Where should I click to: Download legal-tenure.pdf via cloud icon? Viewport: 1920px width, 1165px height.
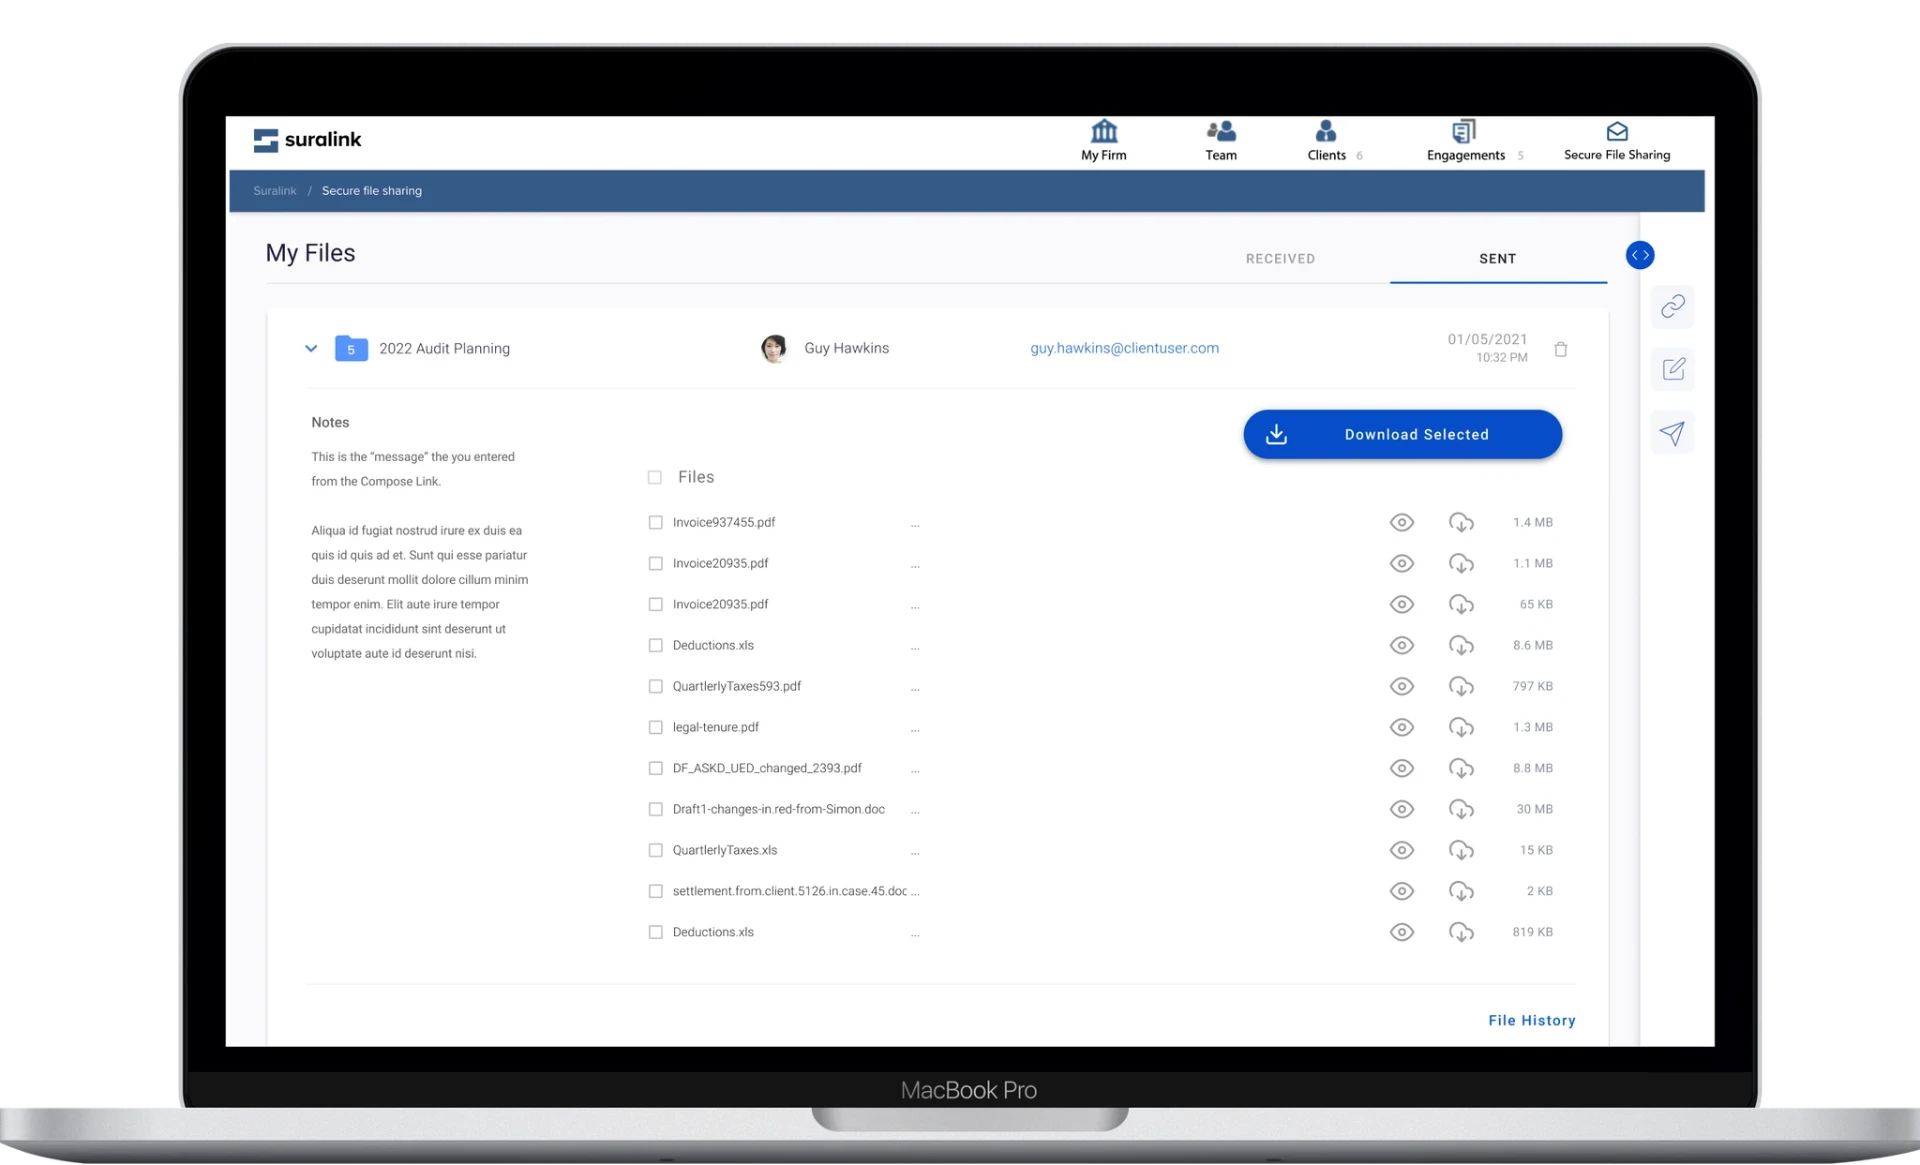1461,727
